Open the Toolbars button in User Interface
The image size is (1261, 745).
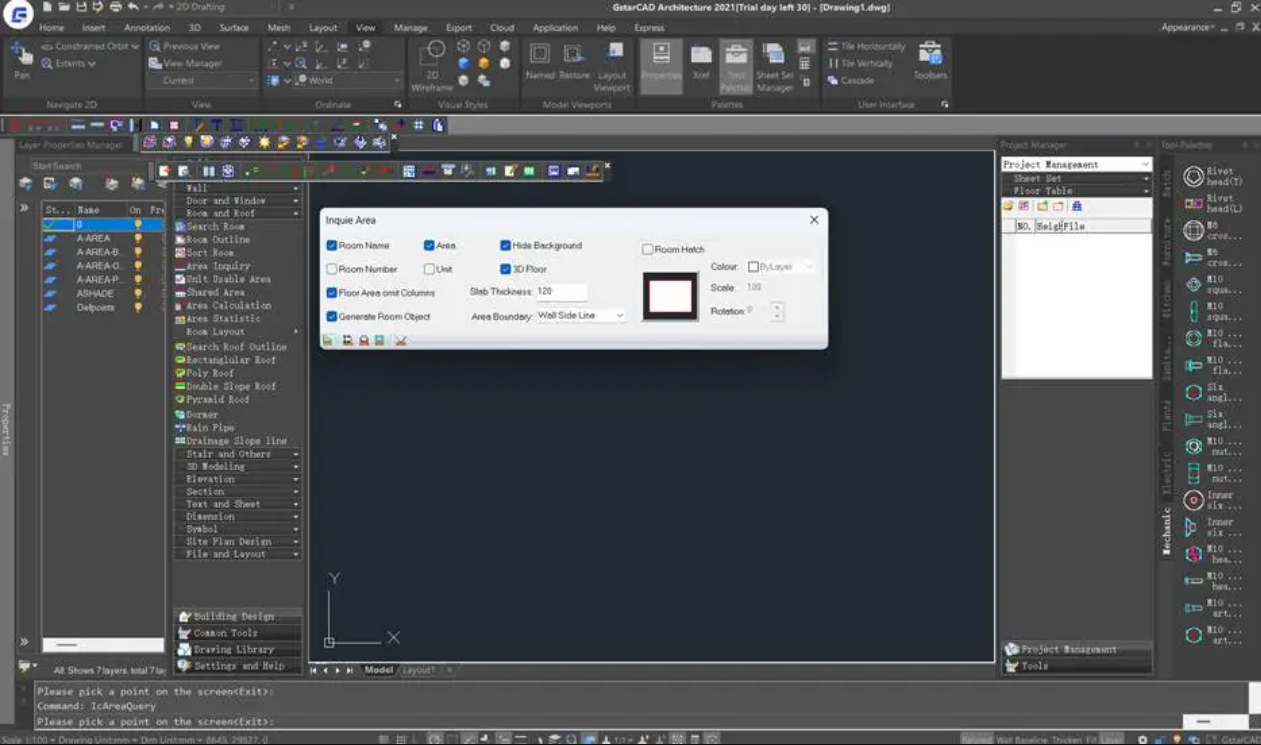pos(930,60)
